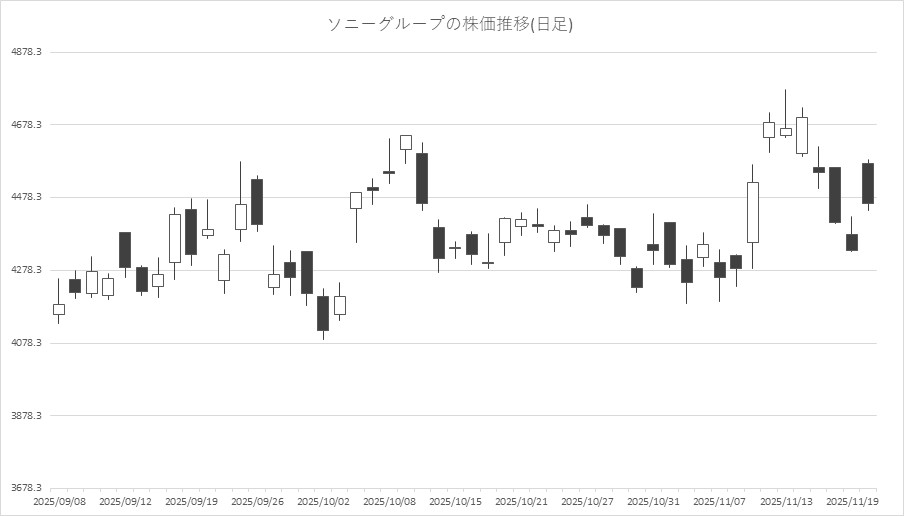Click the 4678.3 price axis label
This screenshot has width=904, height=516.
pos(24,125)
